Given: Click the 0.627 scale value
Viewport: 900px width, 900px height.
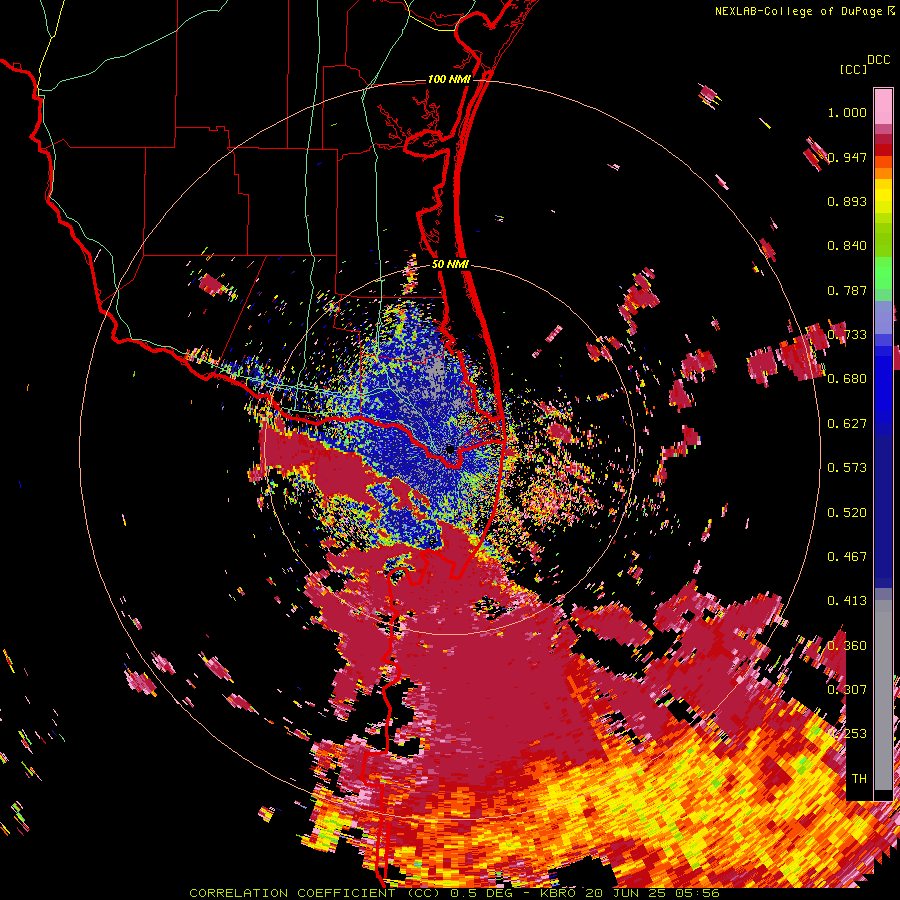Looking at the screenshot, I should tap(847, 424).
